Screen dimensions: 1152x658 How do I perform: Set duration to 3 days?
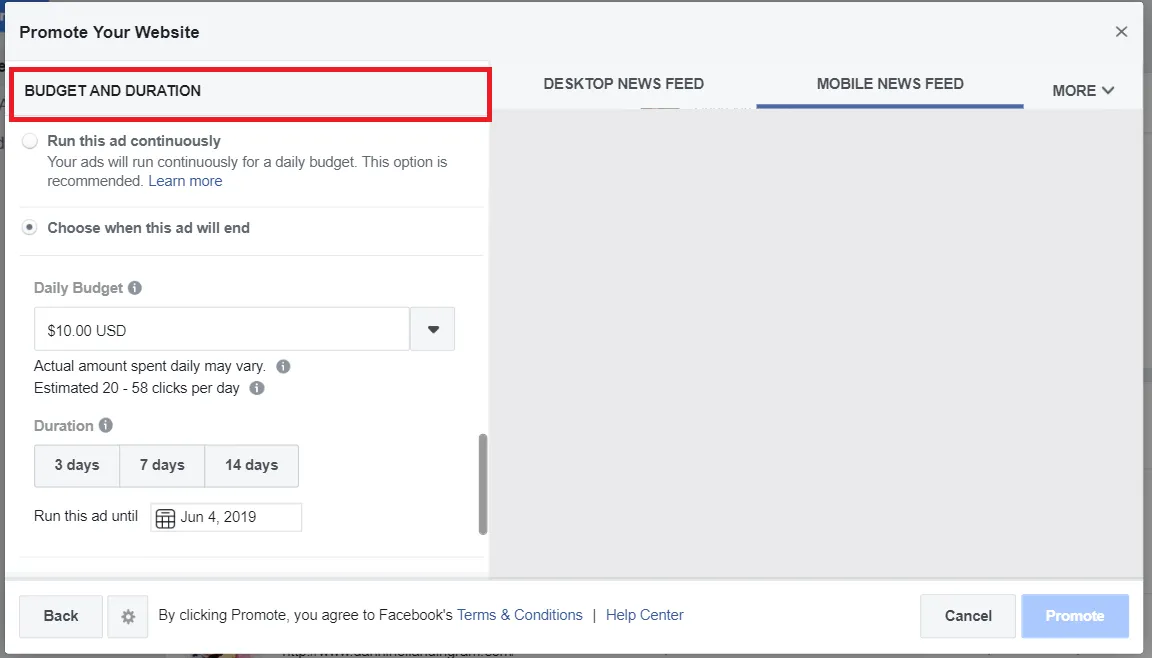click(77, 465)
